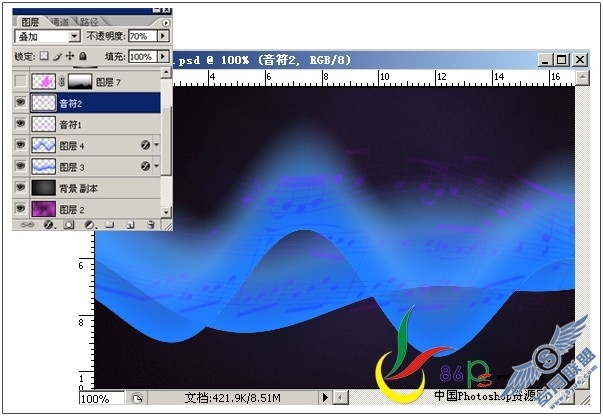The width and height of the screenshot is (603, 416).
Task: Click the 文档:421.9K/8.51M status text
Action: pos(232,398)
